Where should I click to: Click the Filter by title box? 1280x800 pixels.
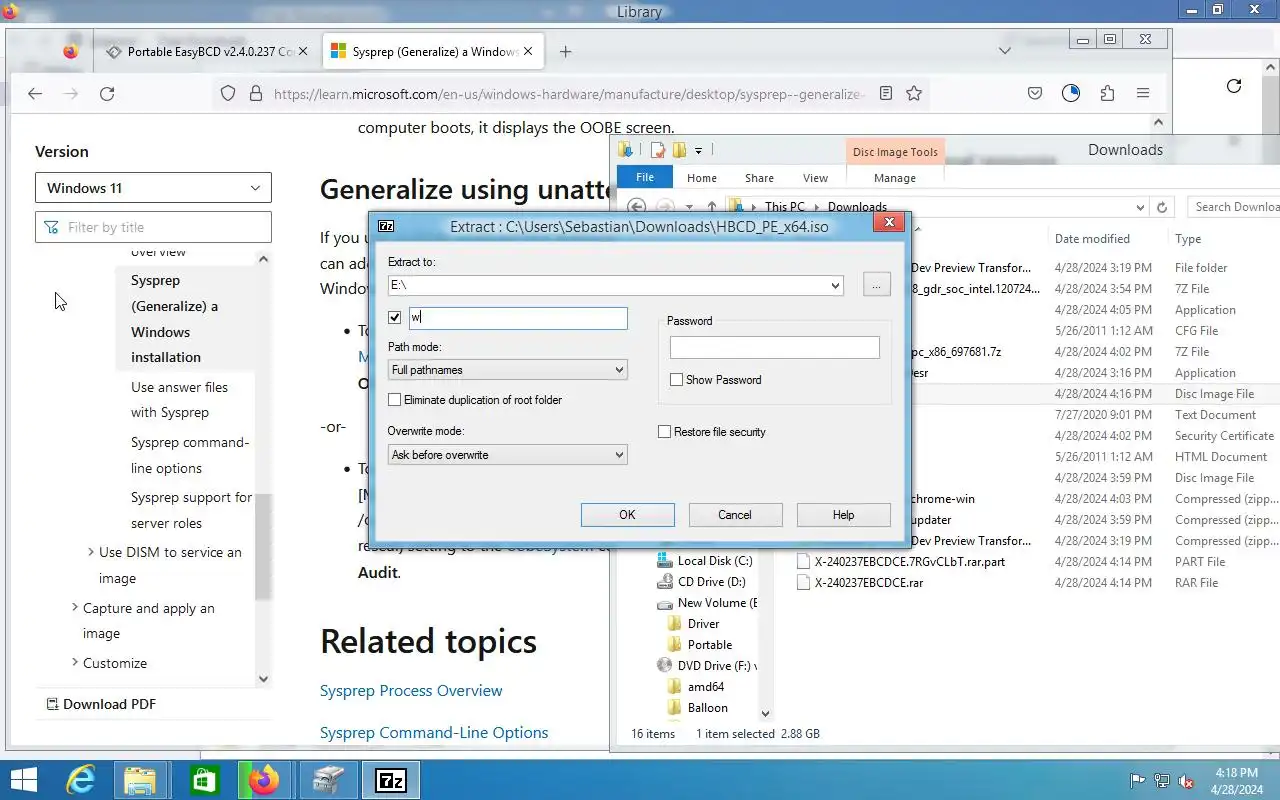tap(153, 227)
